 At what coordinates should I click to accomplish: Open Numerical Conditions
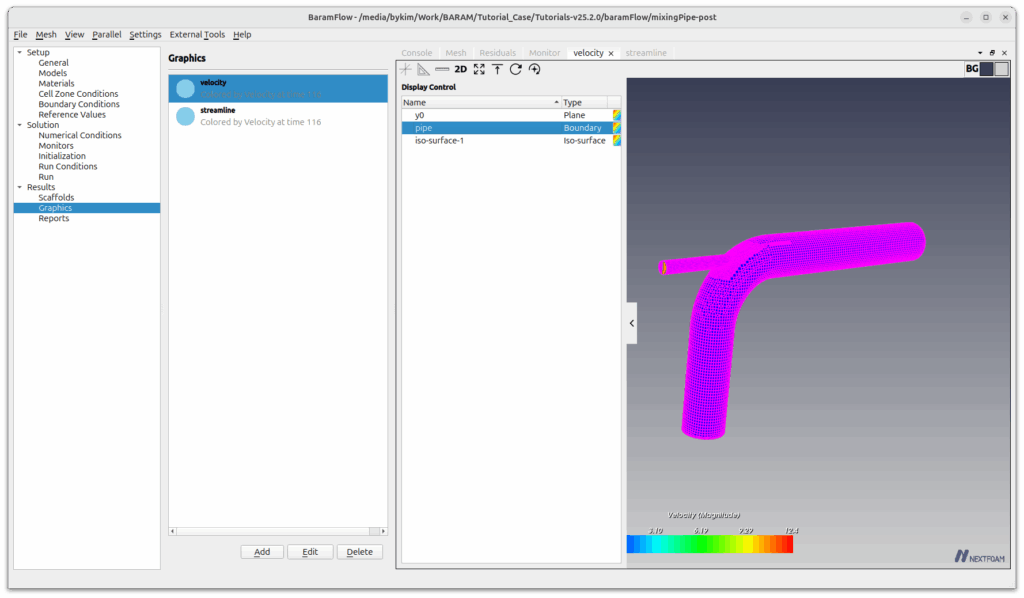coord(80,135)
